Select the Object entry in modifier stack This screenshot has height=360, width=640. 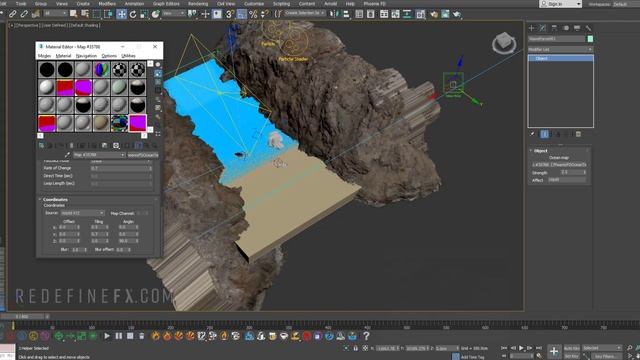pyautogui.click(x=560, y=58)
